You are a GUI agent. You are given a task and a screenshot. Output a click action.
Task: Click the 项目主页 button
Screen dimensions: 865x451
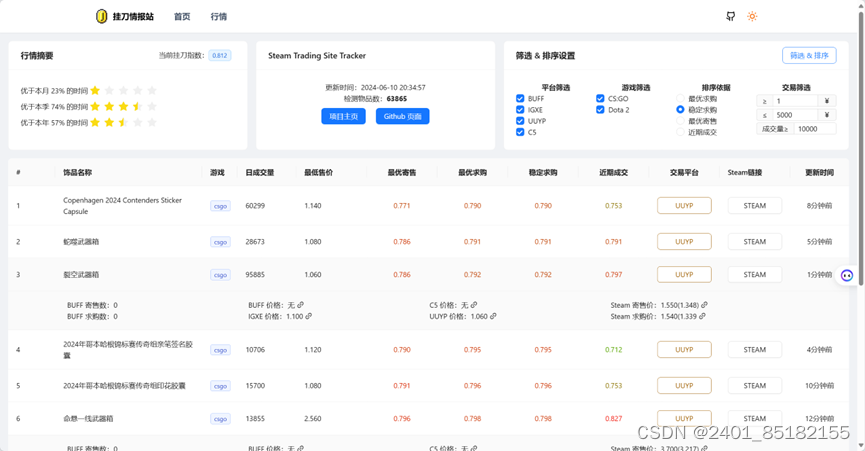pos(344,116)
